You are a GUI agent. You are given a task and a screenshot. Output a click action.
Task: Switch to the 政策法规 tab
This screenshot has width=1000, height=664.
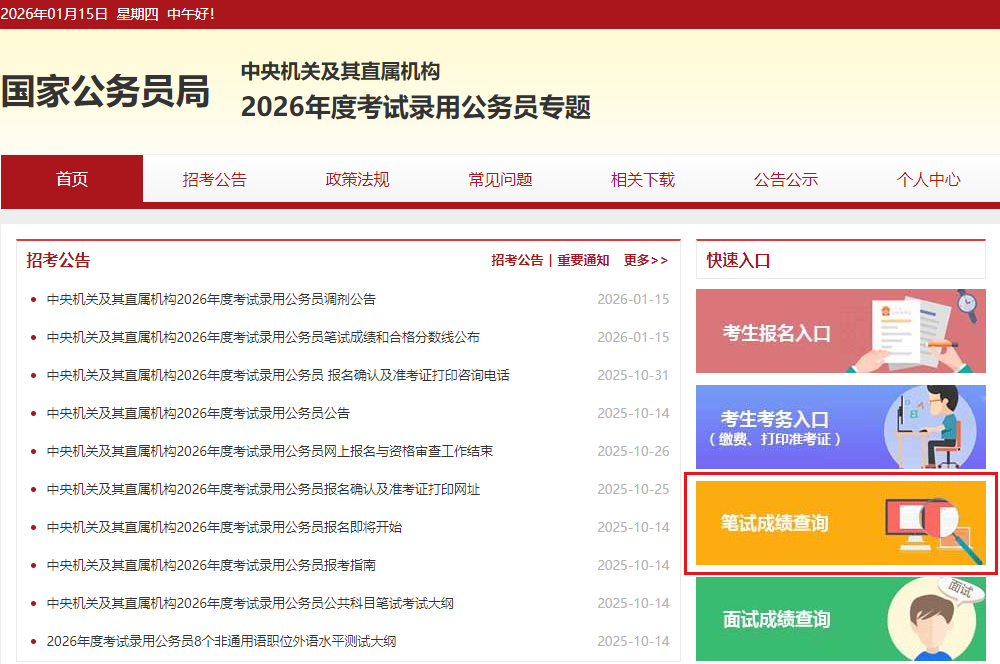(x=357, y=179)
